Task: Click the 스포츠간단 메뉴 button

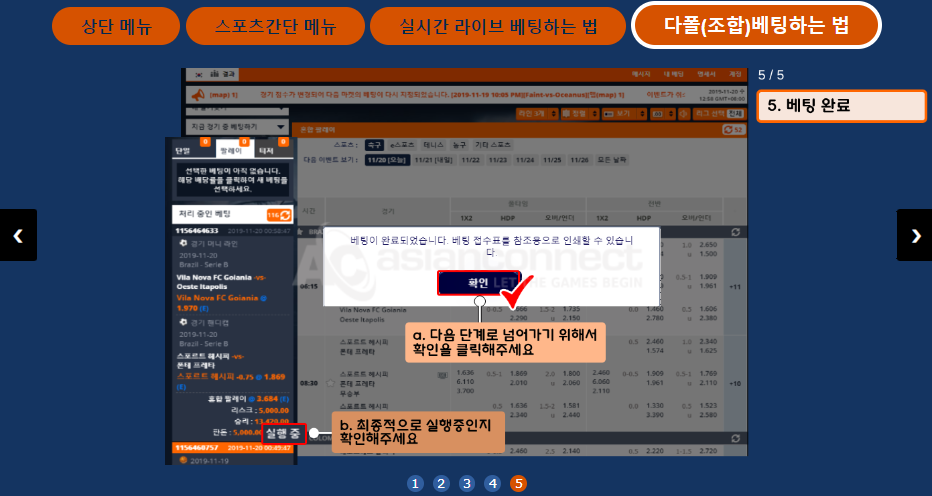Action: [x=275, y=26]
